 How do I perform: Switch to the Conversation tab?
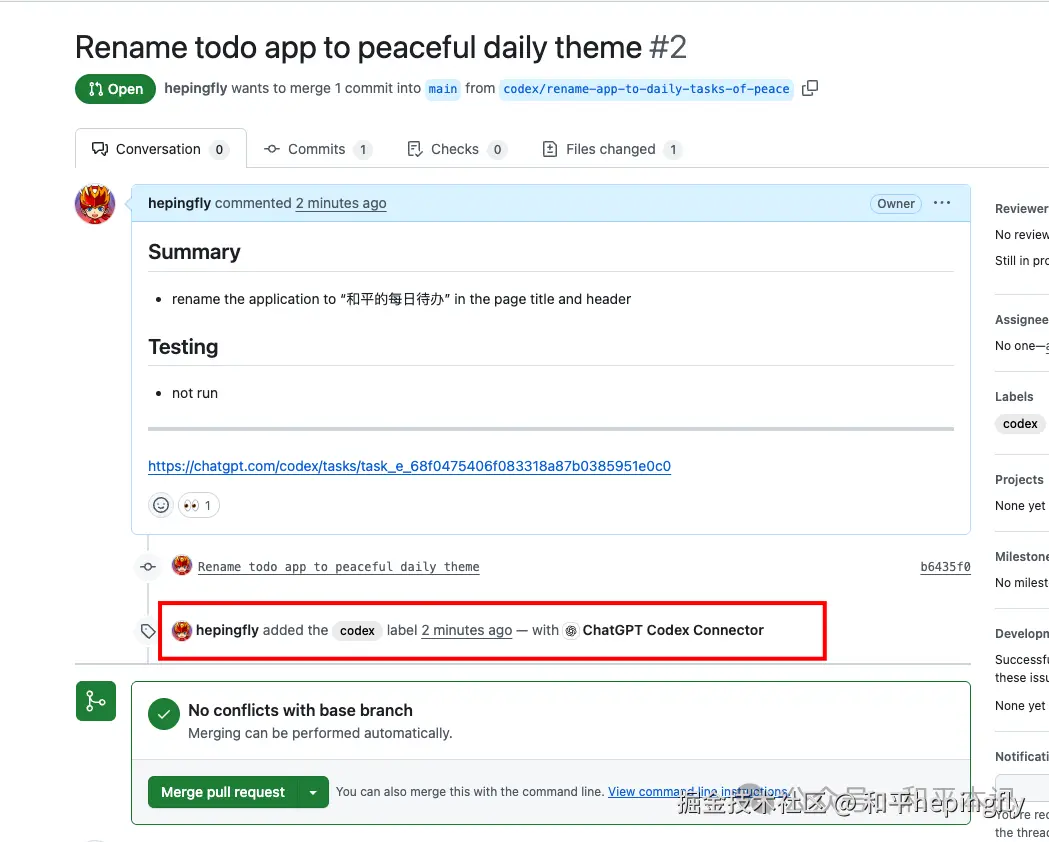point(161,149)
